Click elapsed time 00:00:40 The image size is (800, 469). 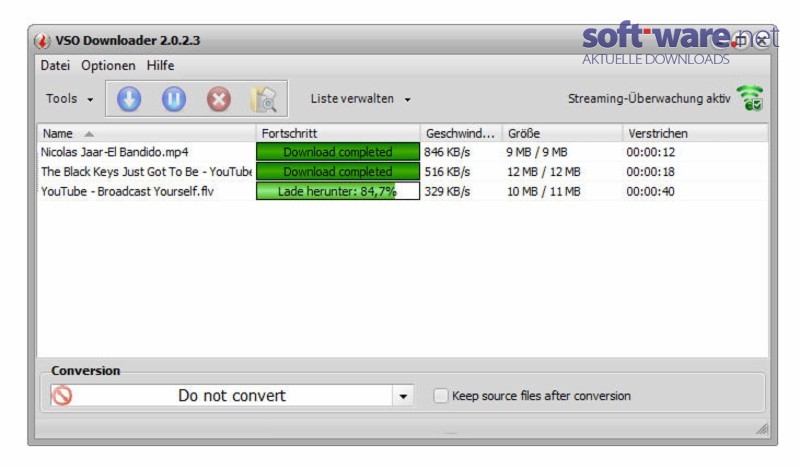[x=651, y=191]
